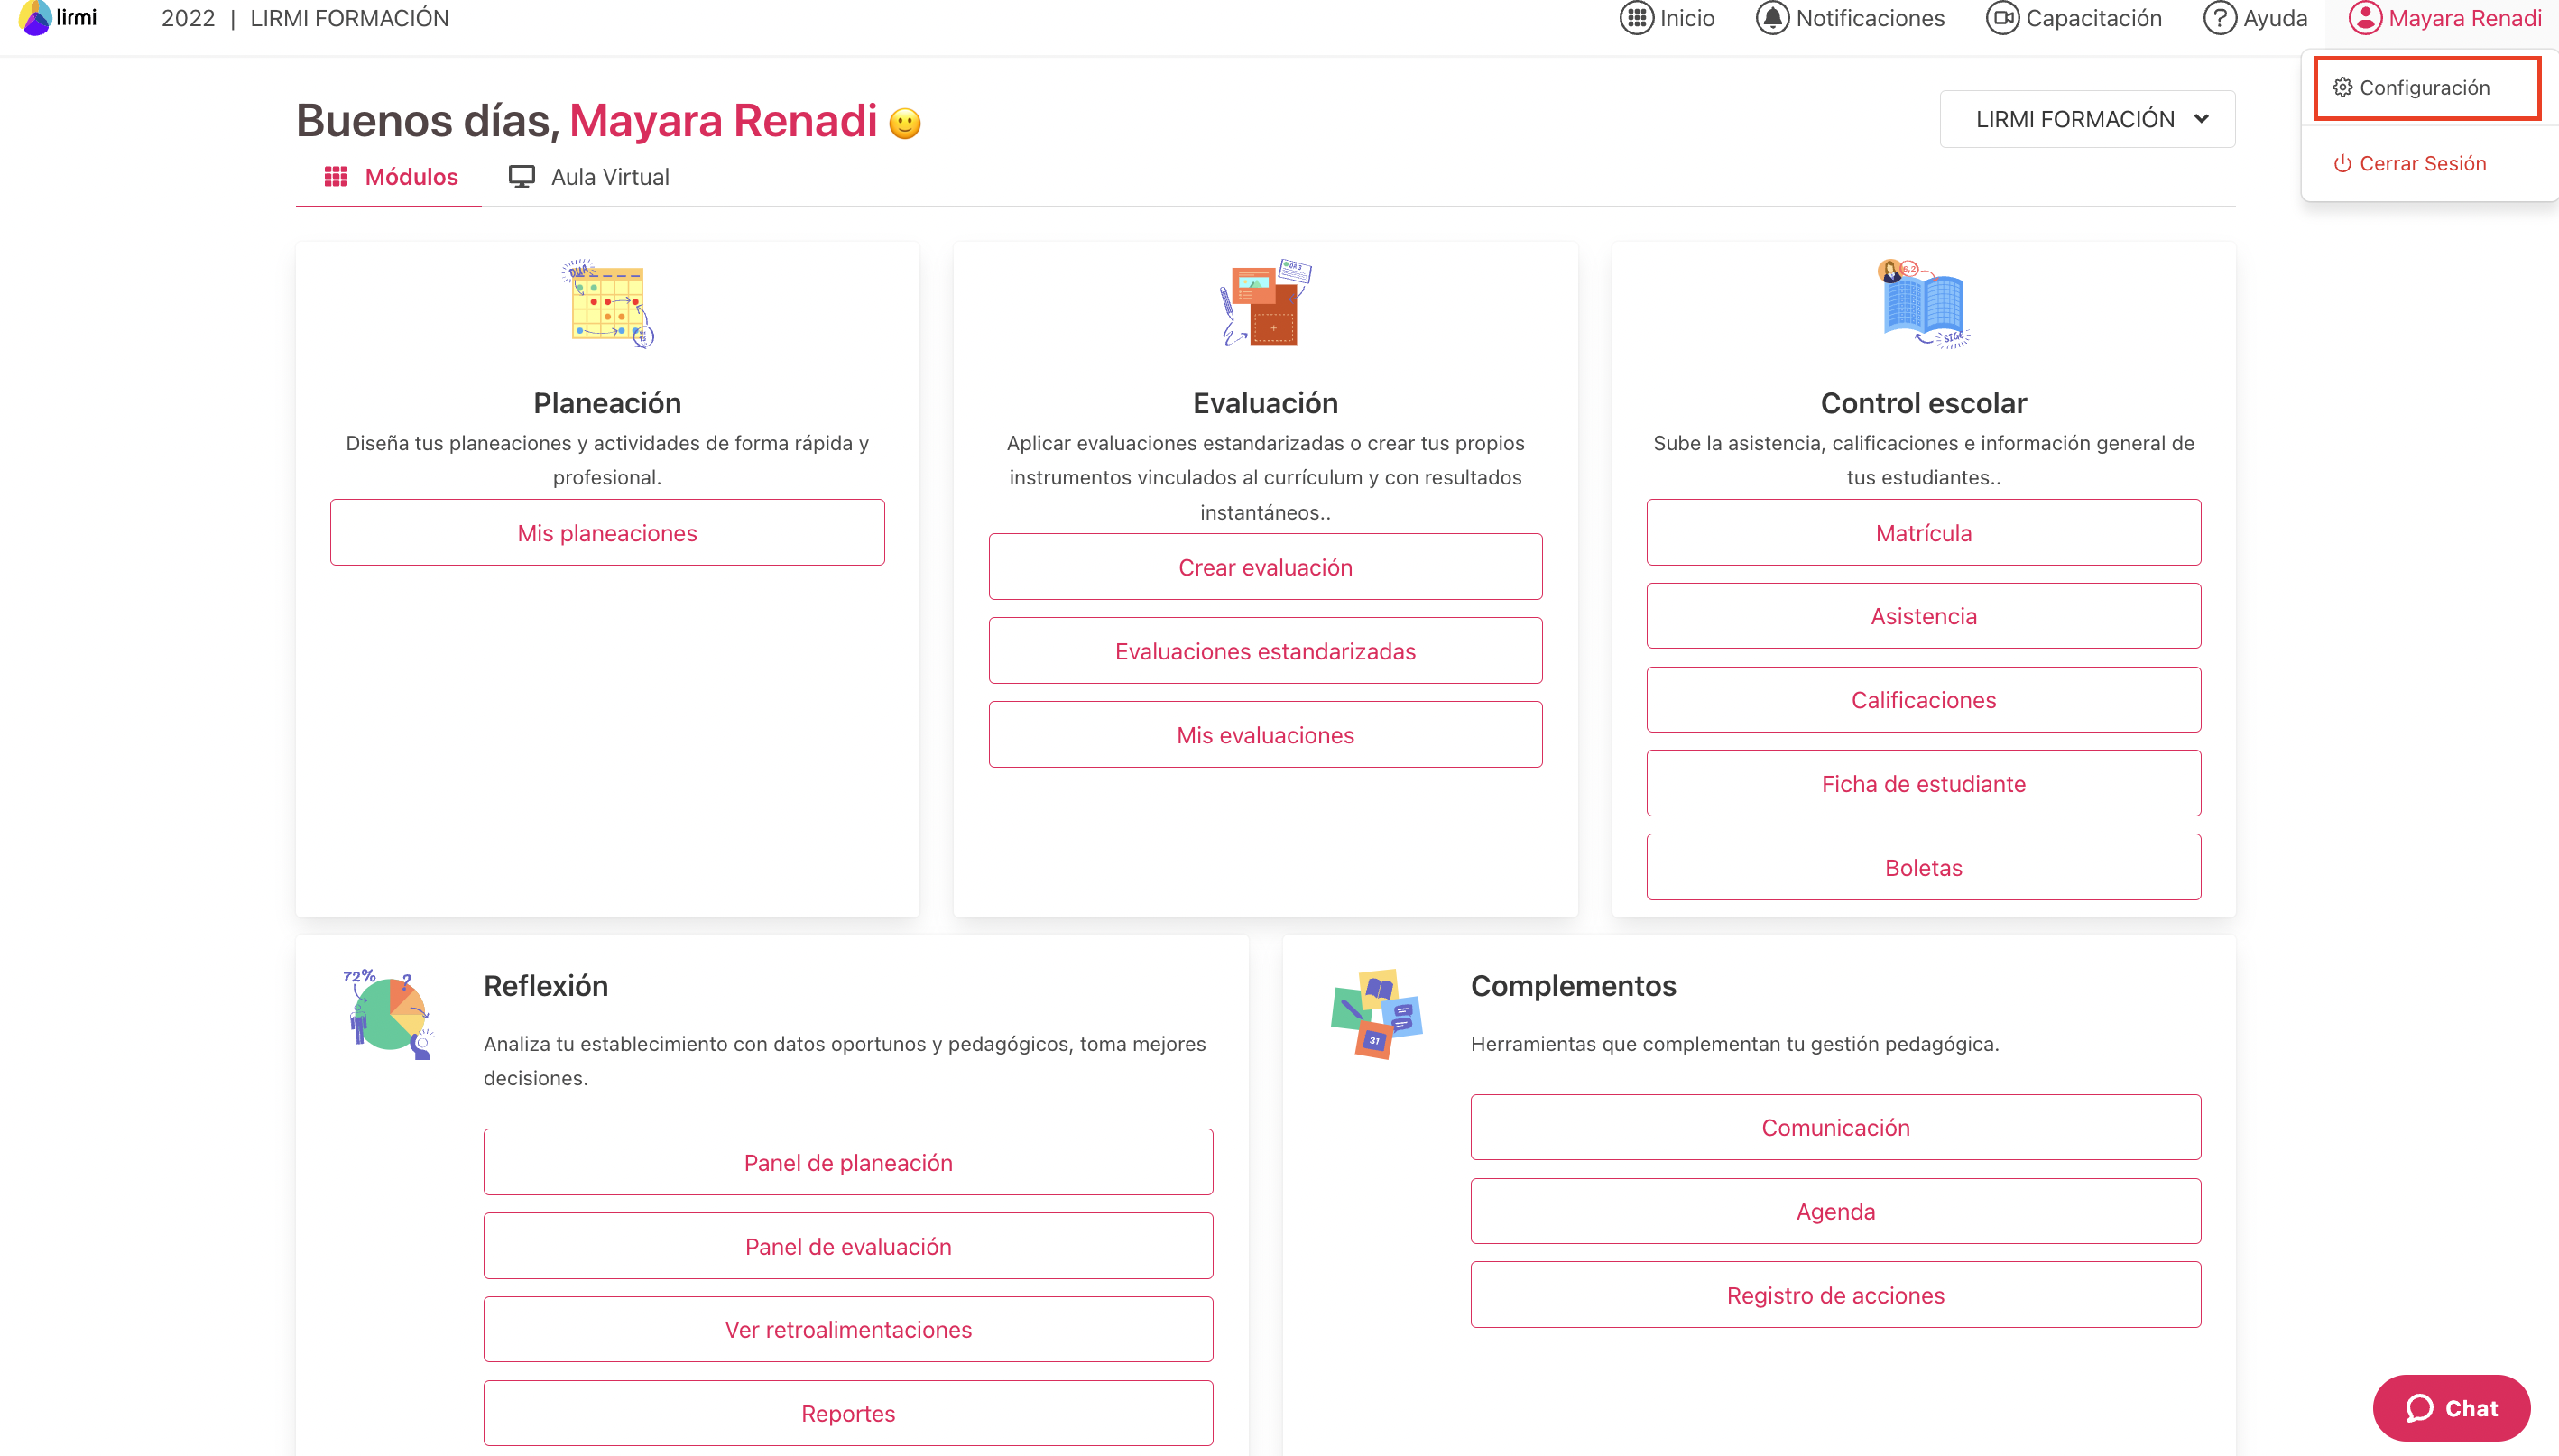Click the Control escolar card title
The width and height of the screenshot is (2559, 1456).
[x=1923, y=403]
